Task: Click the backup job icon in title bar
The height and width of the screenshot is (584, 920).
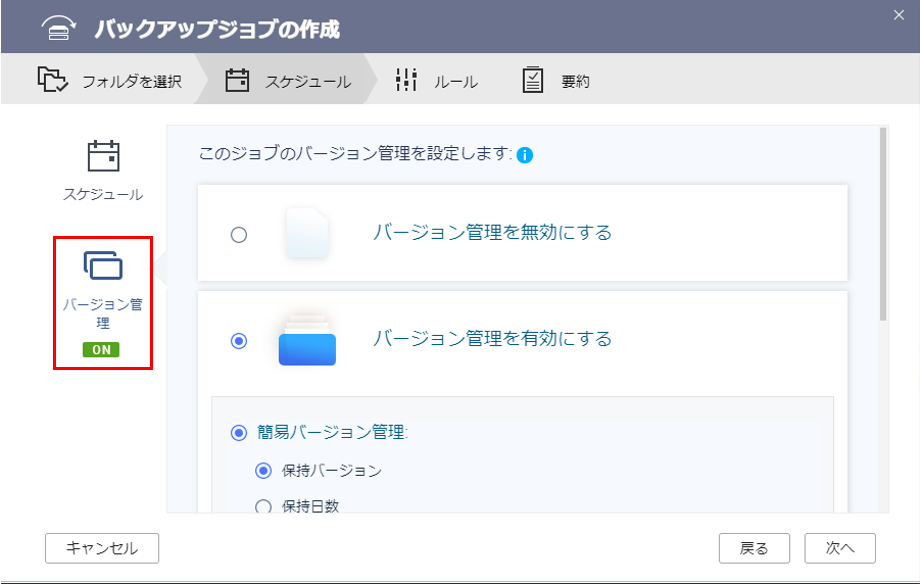Action: point(59,28)
